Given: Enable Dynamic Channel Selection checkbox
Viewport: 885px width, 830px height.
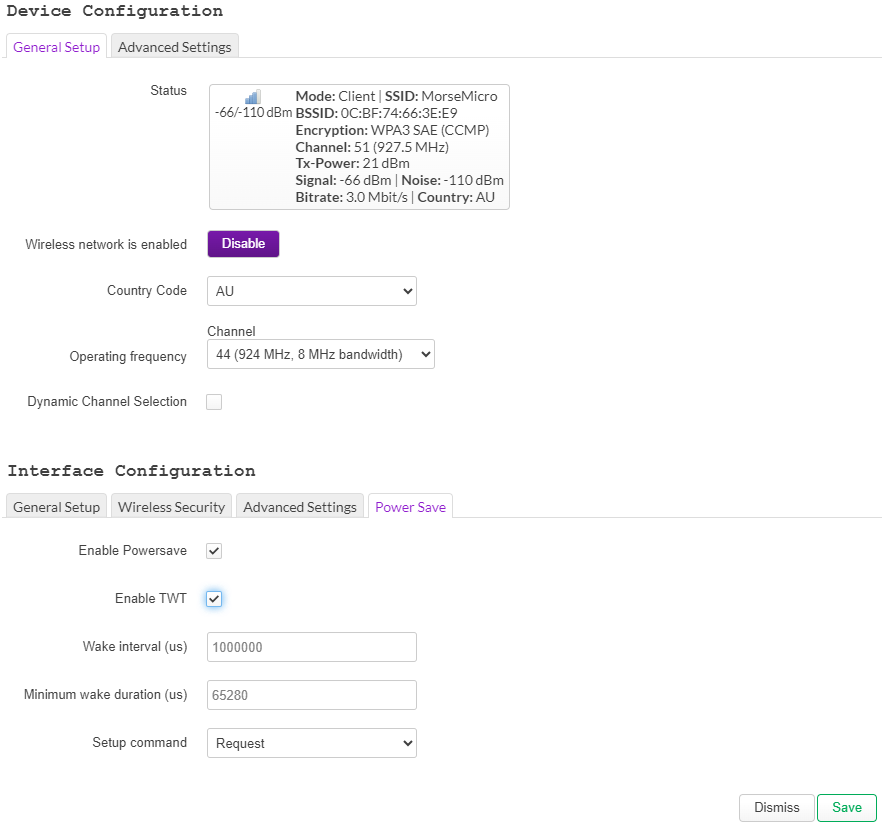Looking at the screenshot, I should [214, 402].
